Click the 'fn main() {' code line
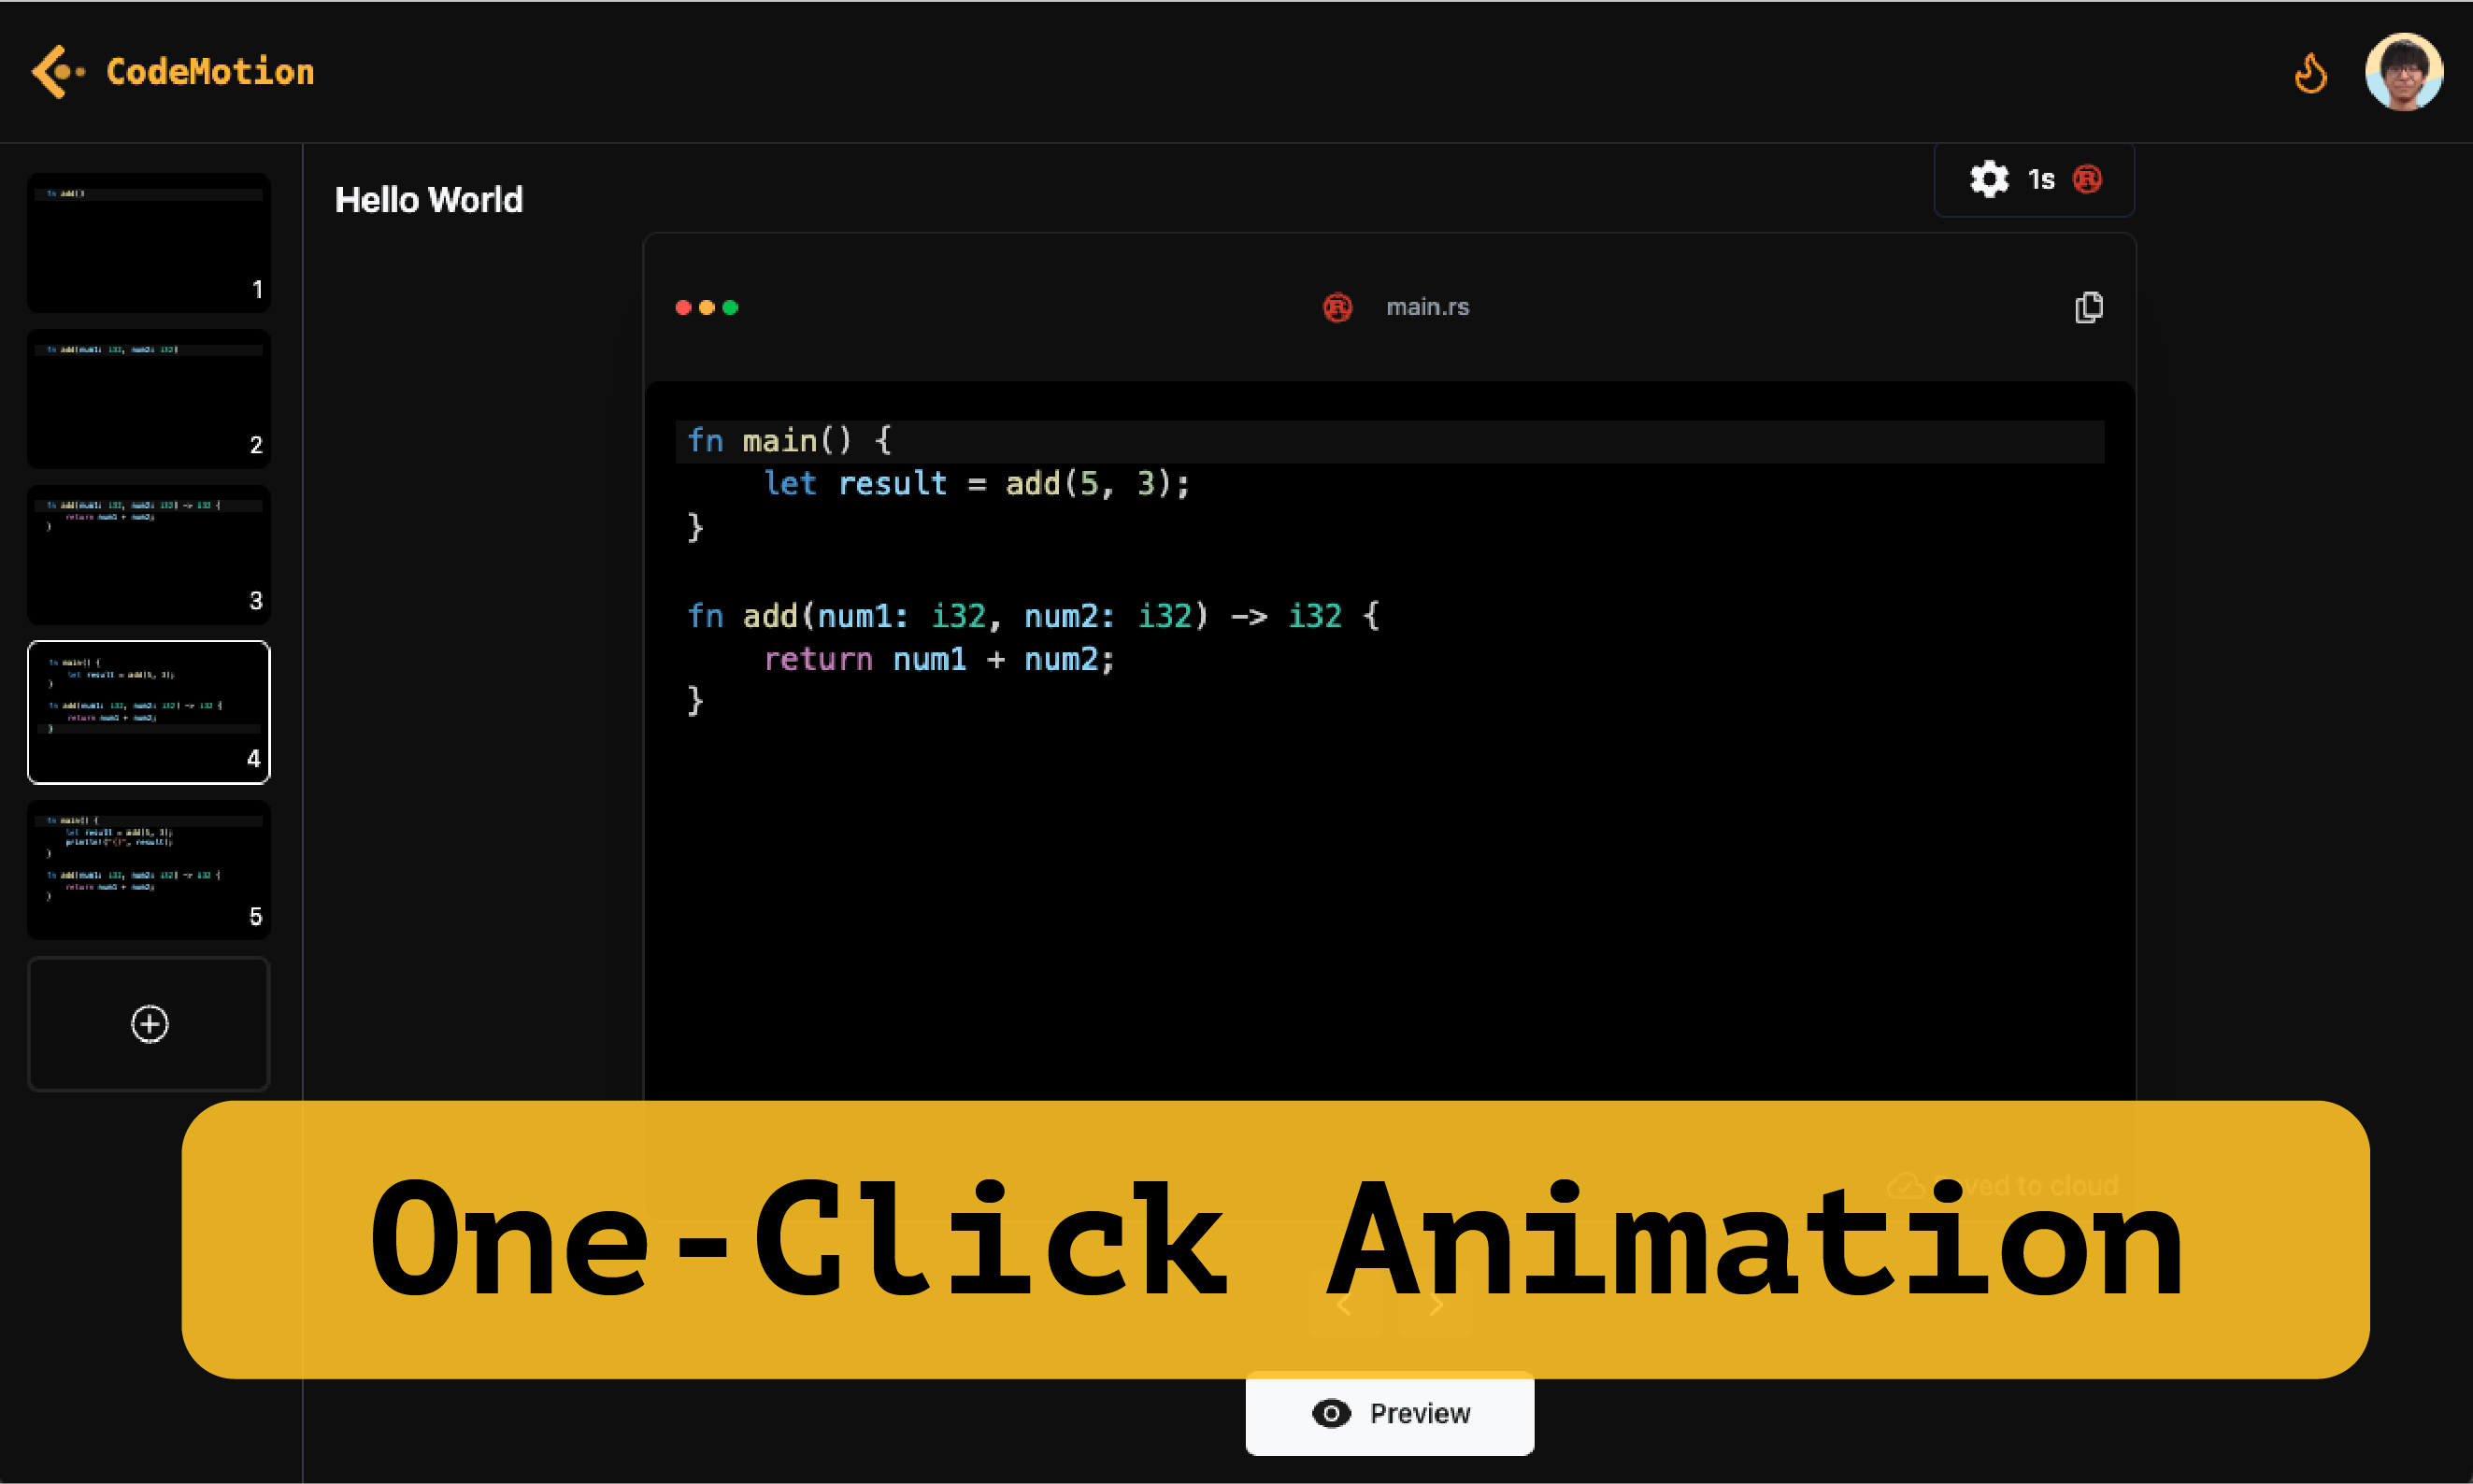Viewport: 2473px width, 1484px height. 1390,441
